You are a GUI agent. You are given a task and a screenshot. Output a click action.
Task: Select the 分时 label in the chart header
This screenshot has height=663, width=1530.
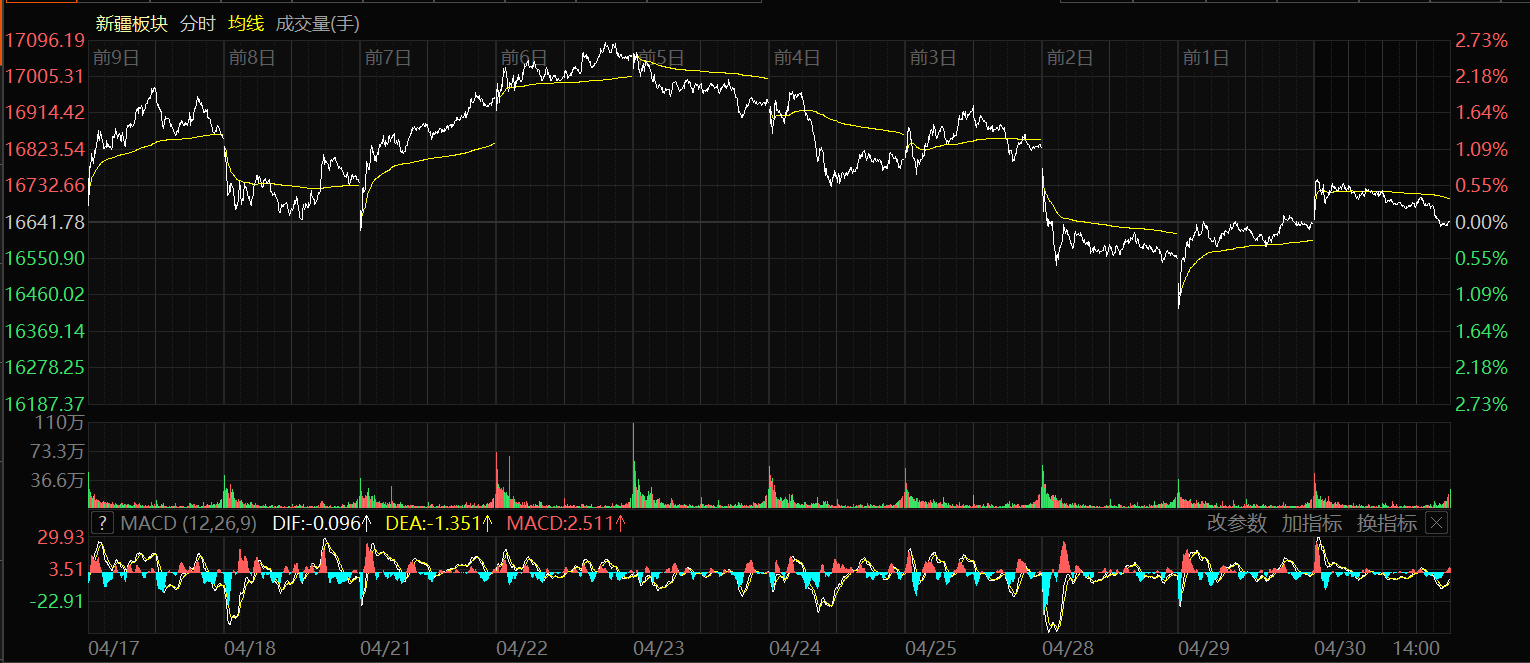point(197,23)
